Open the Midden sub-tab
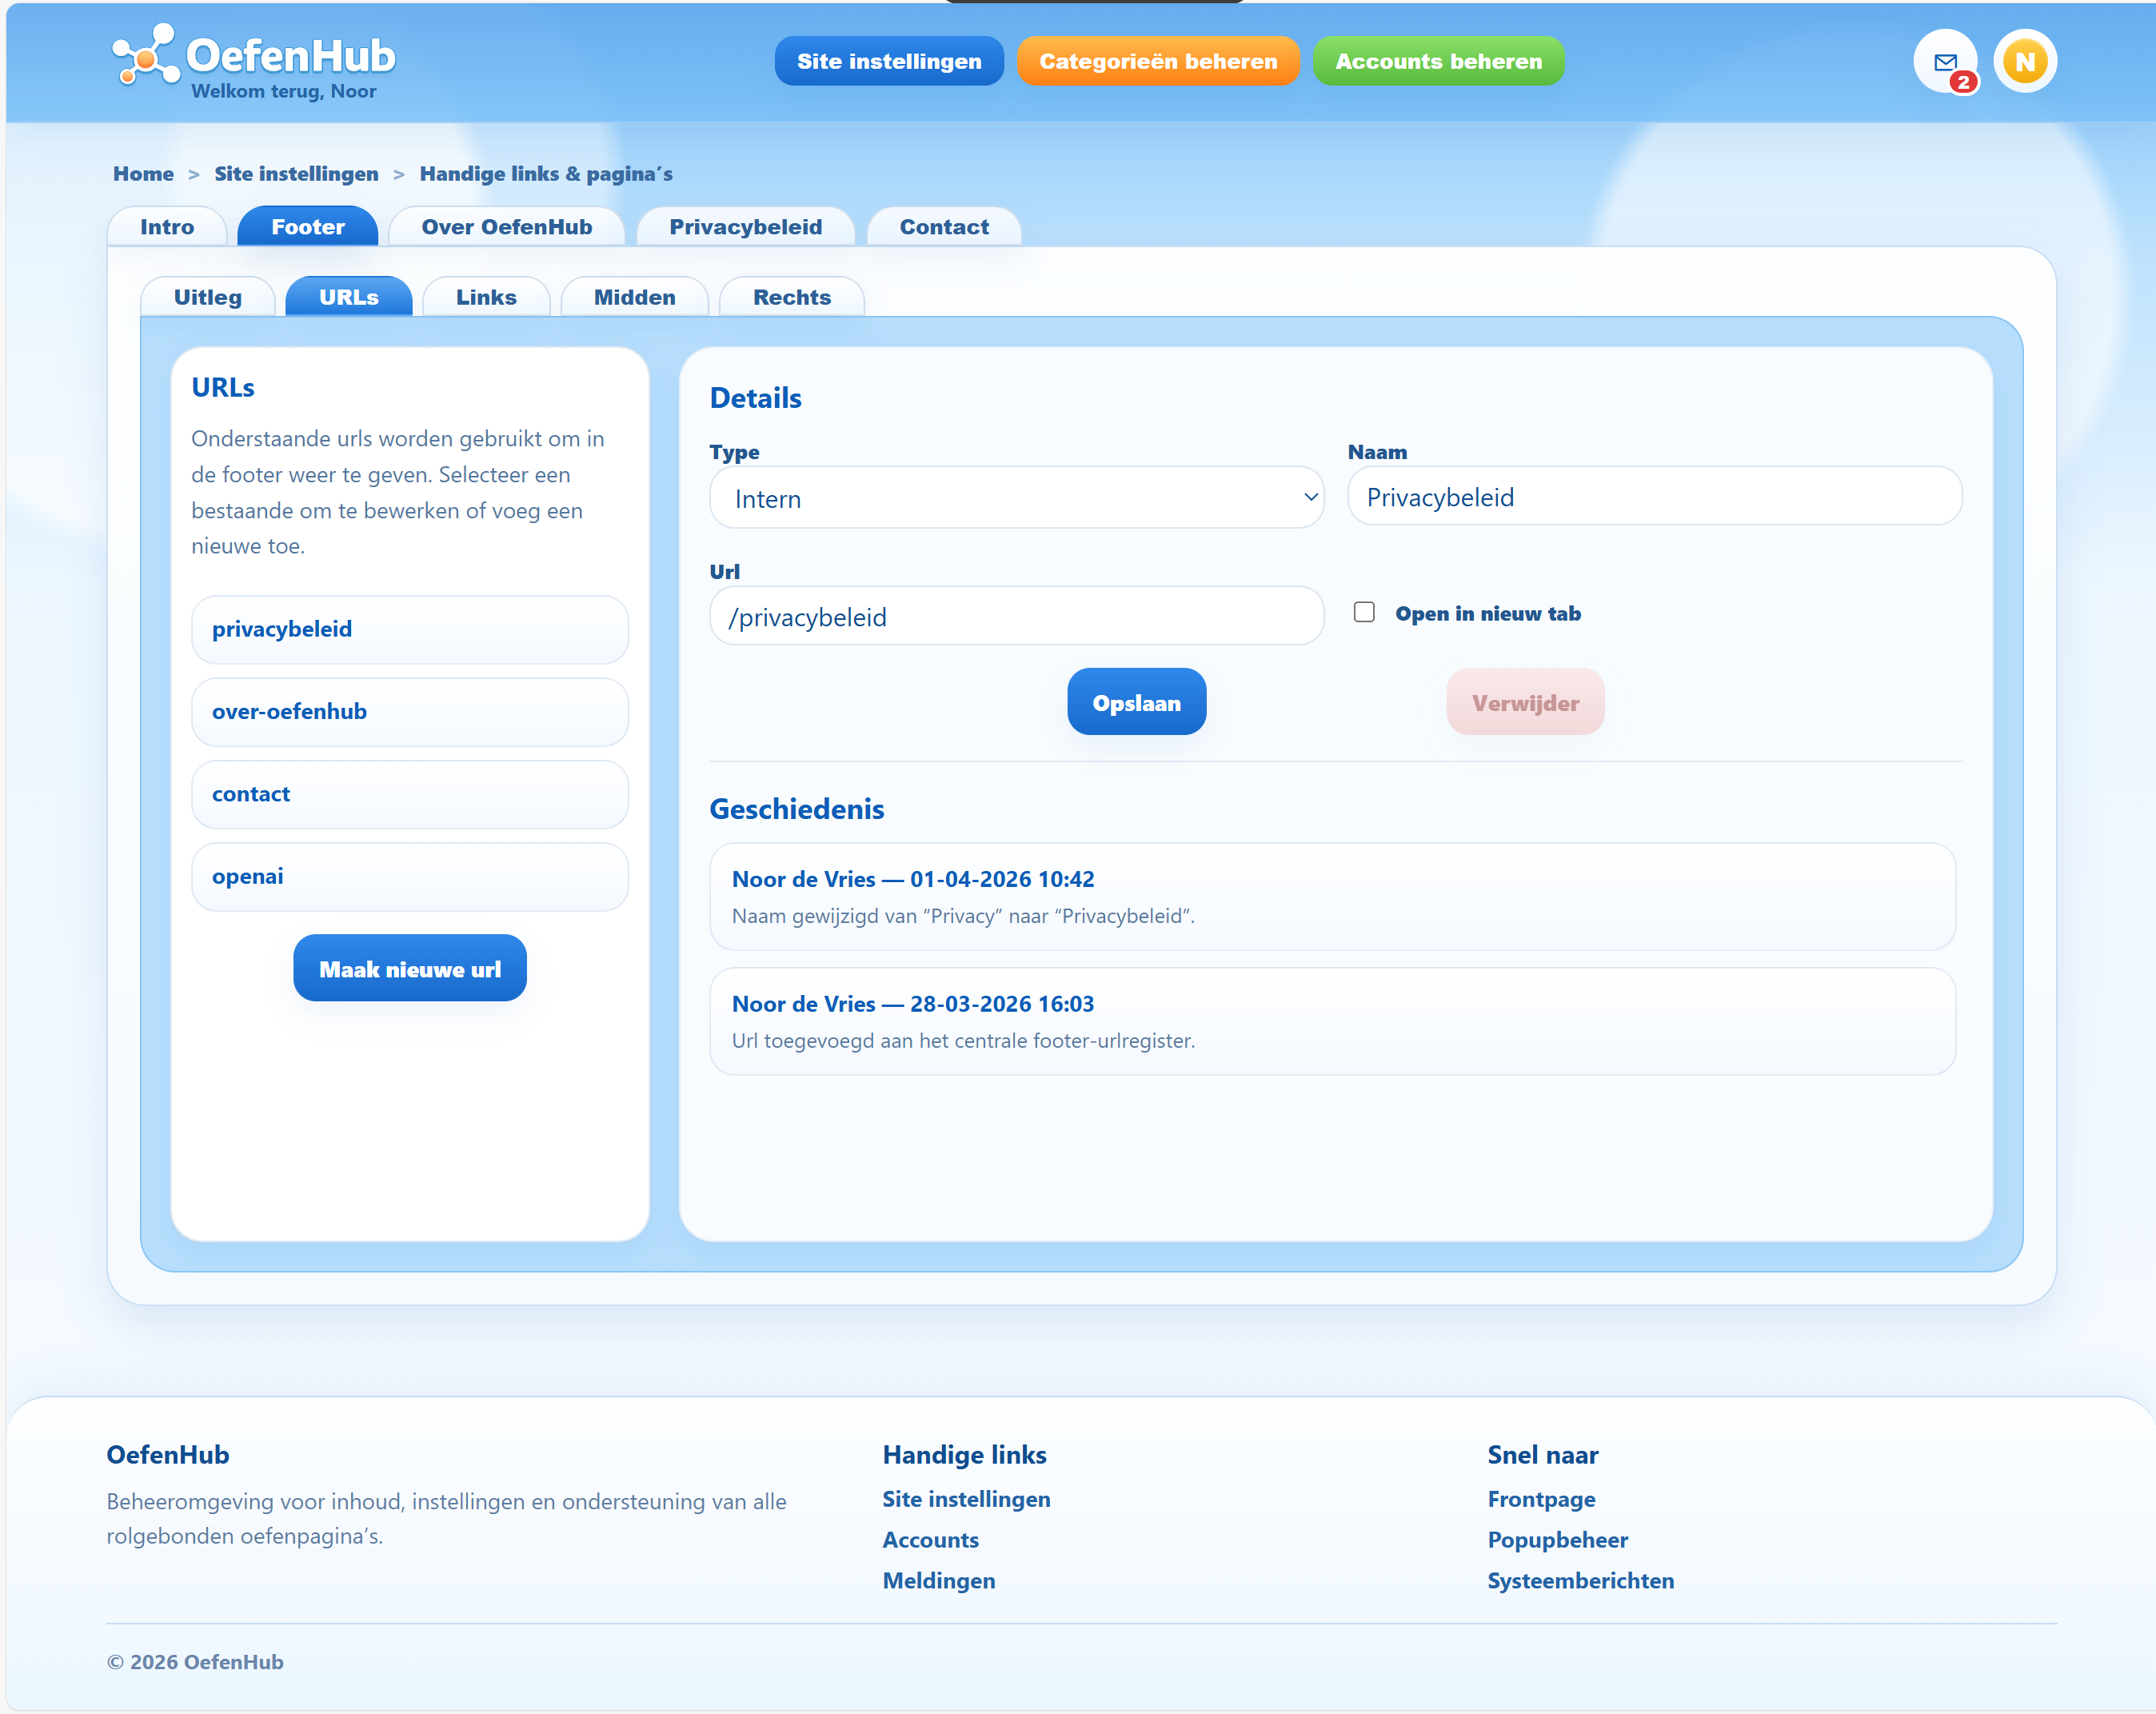Image resolution: width=2156 pixels, height=1714 pixels. click(x=635, y=297)
